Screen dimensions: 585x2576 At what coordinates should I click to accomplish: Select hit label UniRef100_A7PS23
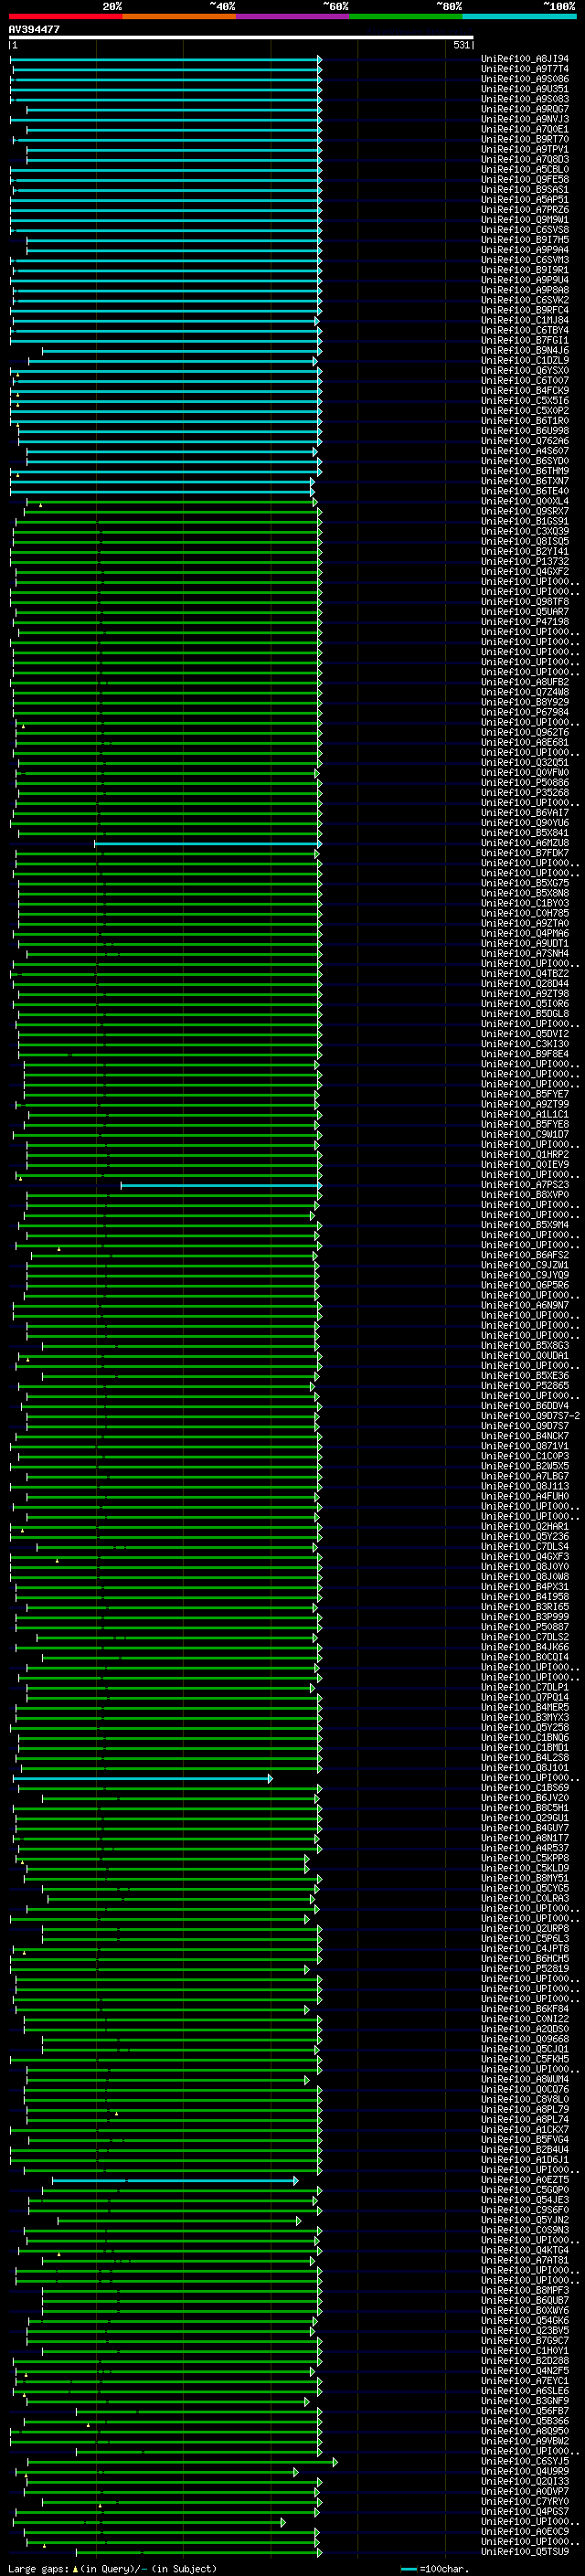point(525,1185)
